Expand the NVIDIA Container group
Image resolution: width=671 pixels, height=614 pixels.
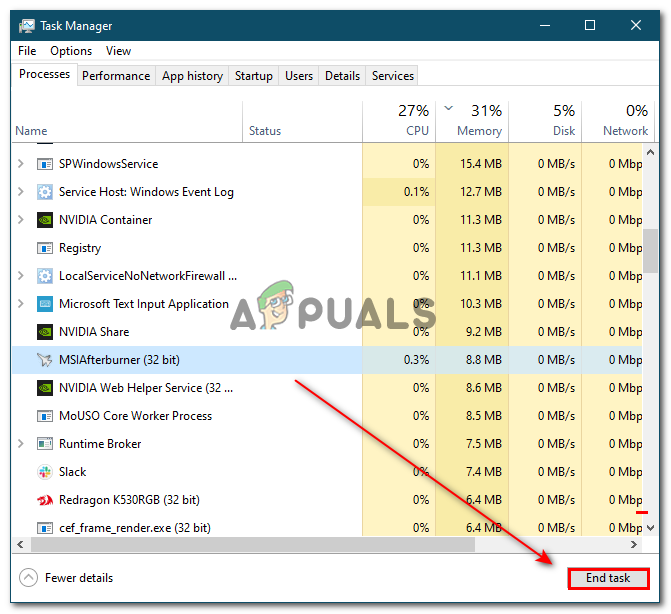[x=21, y=220]
